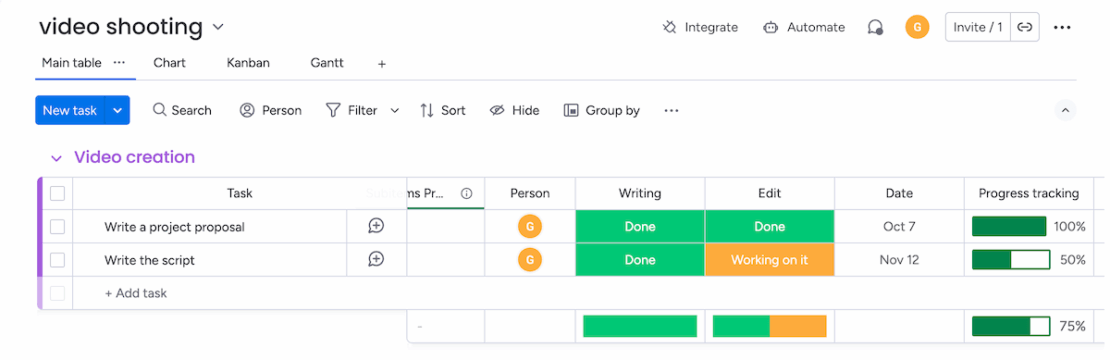Open the Write a project proposal task
The width and height of the screenshot is (1110, 360).
pyautogui.click(x=174, y=227)
